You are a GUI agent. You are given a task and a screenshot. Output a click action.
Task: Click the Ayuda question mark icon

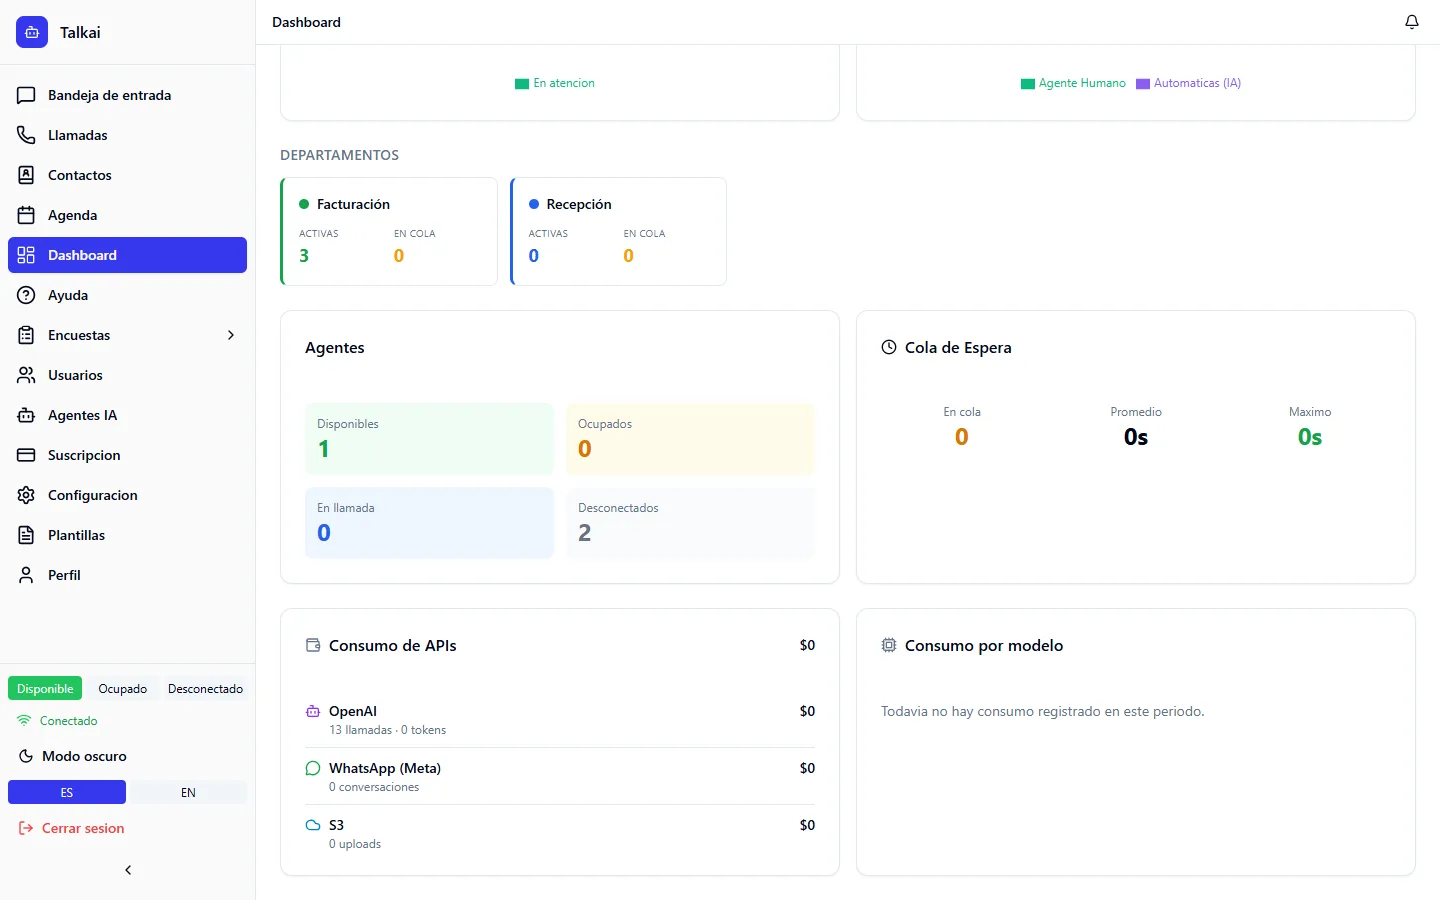click(26, 295)
